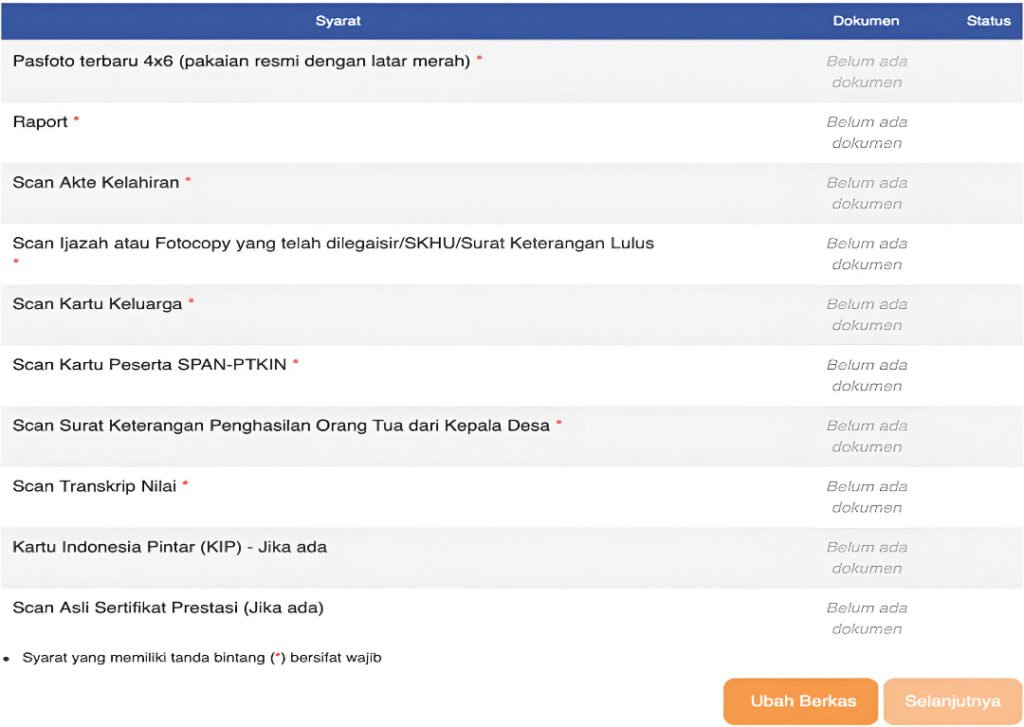The image size is (1024, 727).
Task: Click the Ubah Berkas button
Action: 800,701
